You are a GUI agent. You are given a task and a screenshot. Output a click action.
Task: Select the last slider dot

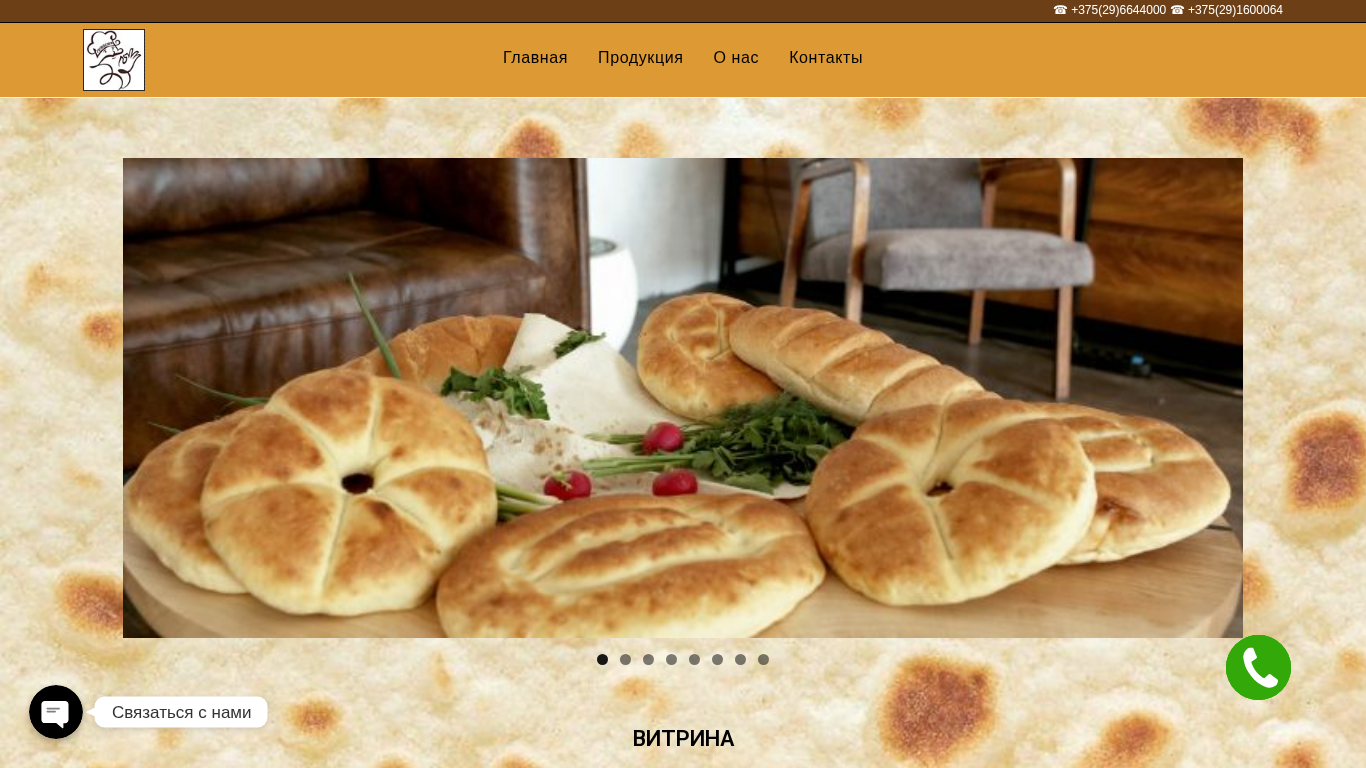(x=763, y=660)
